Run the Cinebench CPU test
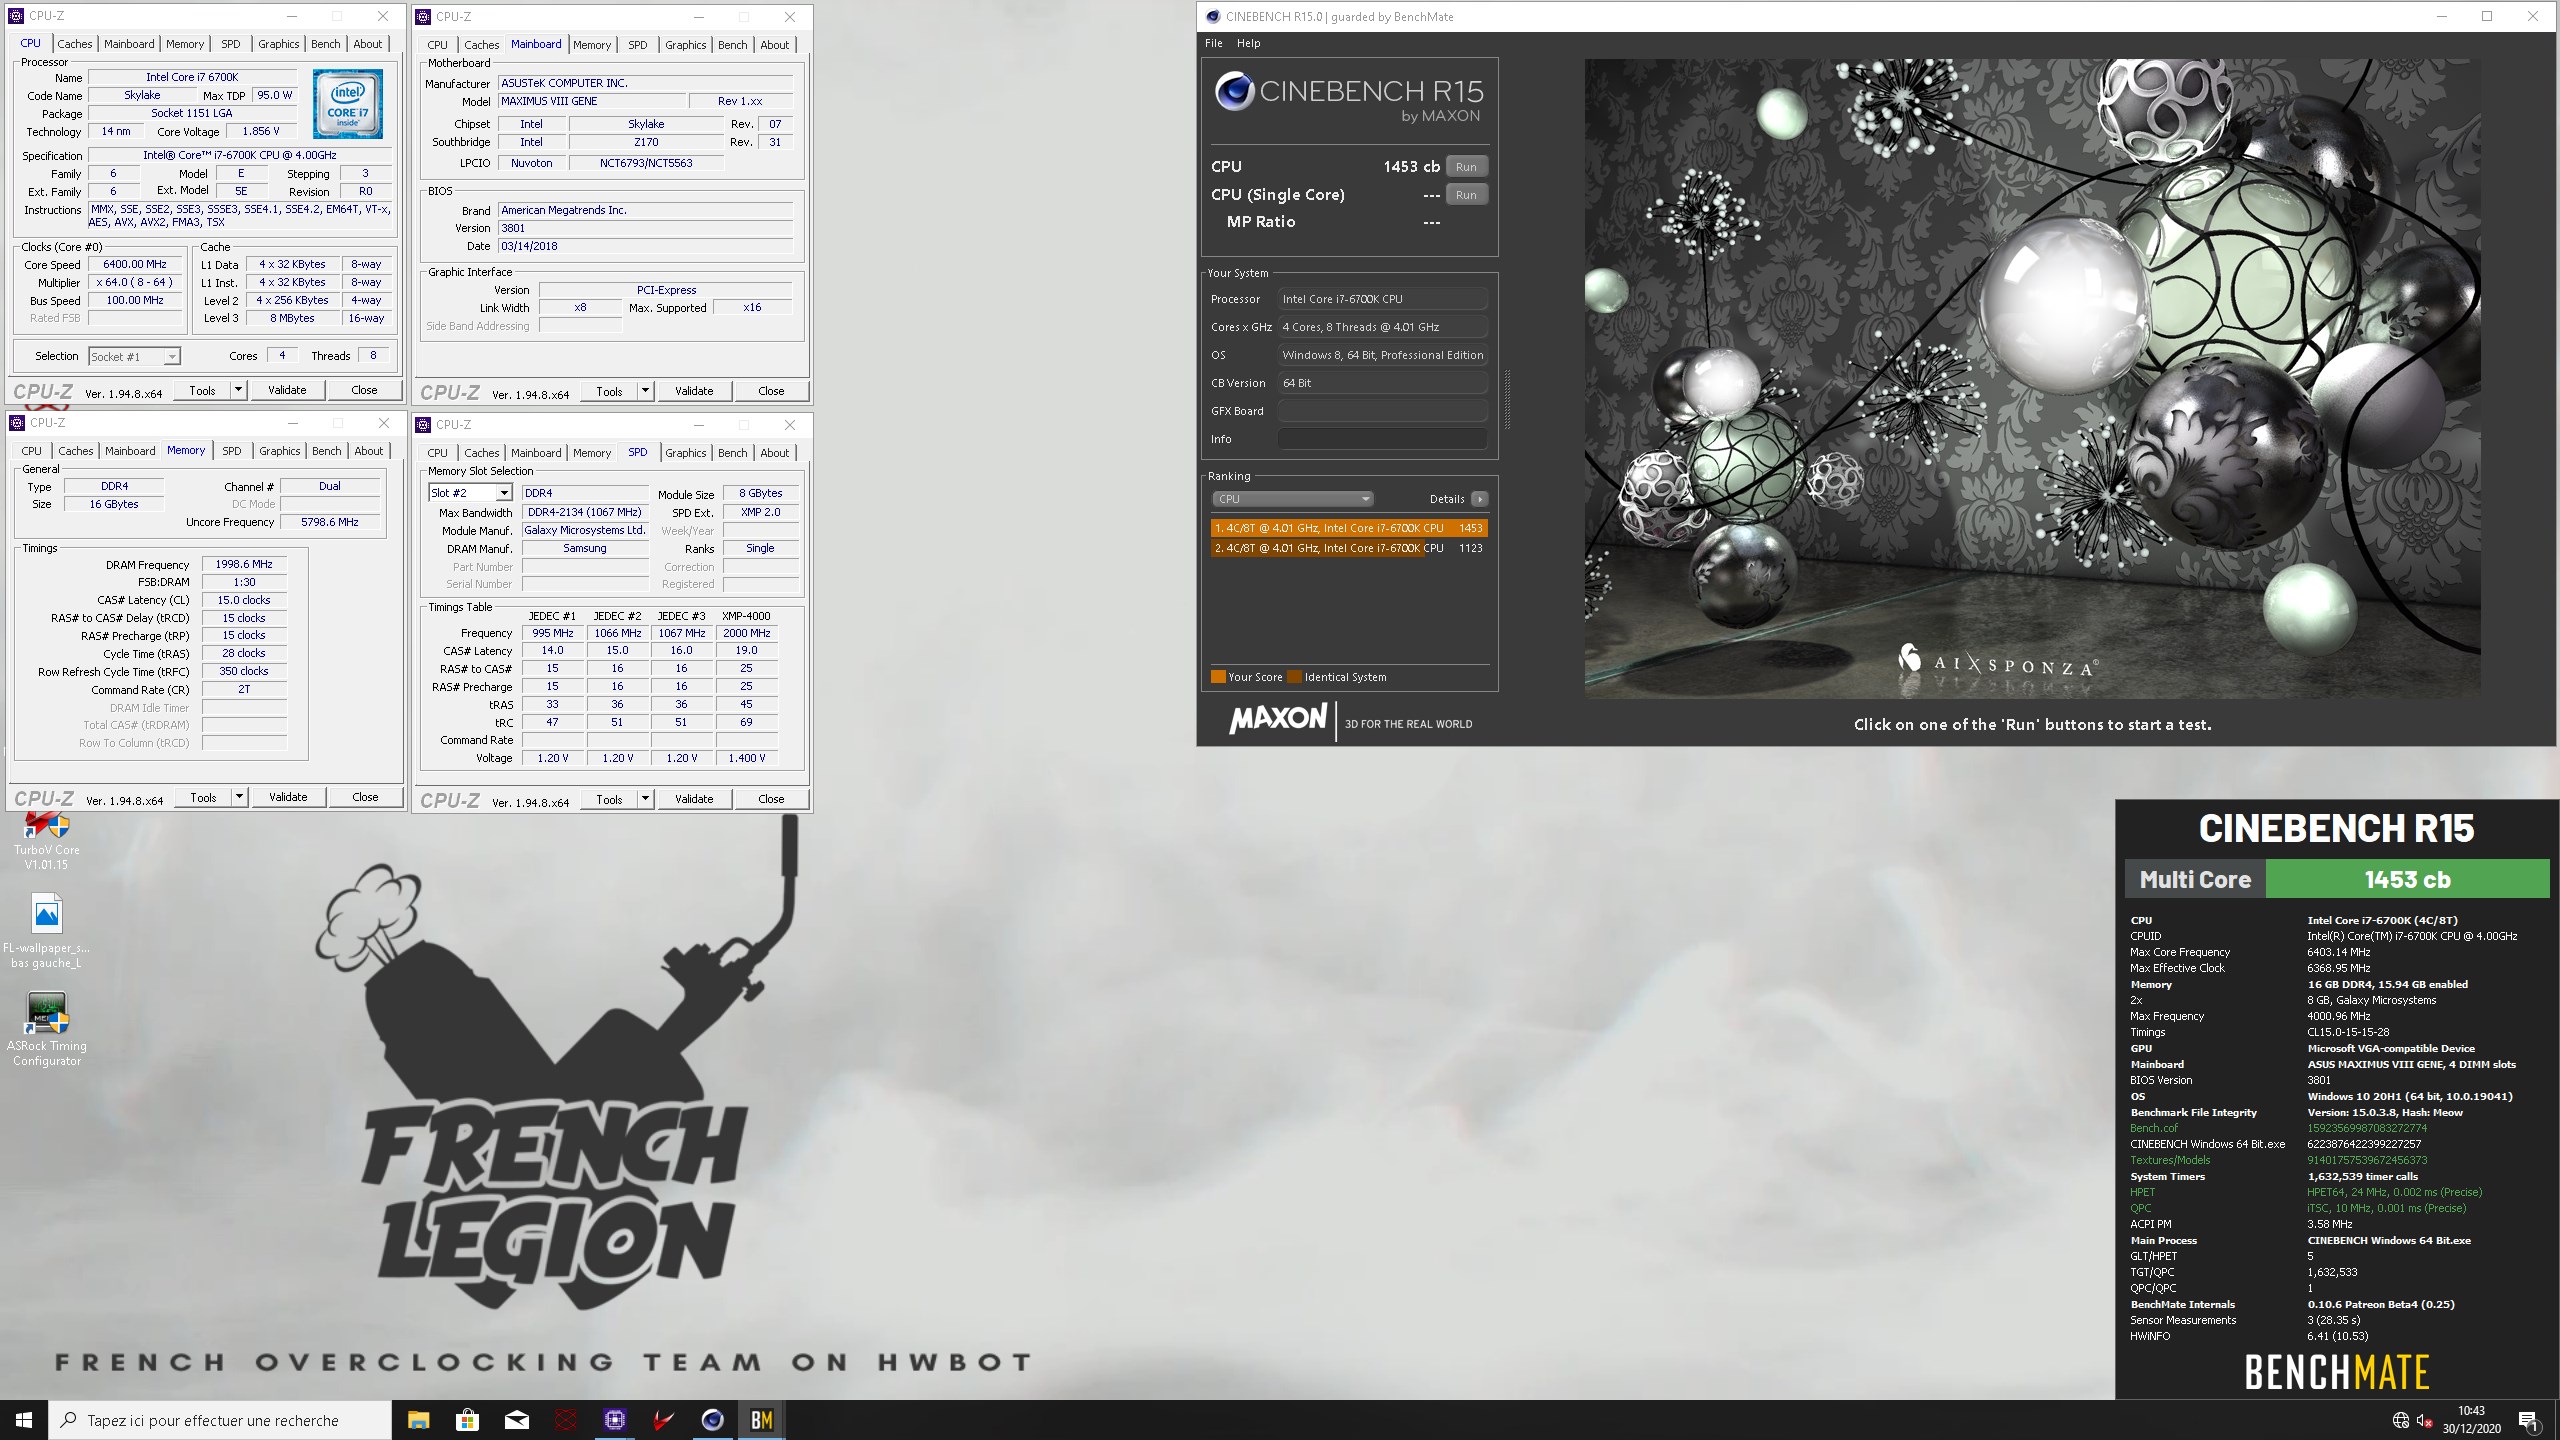The width and height of the screenshot is (2560, 1440). pyautogui.click(x=1466, y=167)
